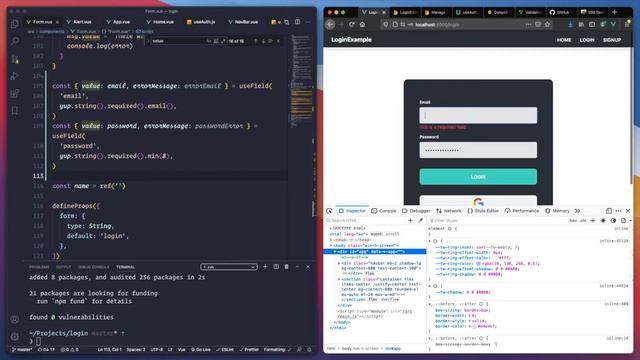The height and width of the screenshot is (360, 640).
Task: Click Prettier status bar item
Action: coord(249,350)
